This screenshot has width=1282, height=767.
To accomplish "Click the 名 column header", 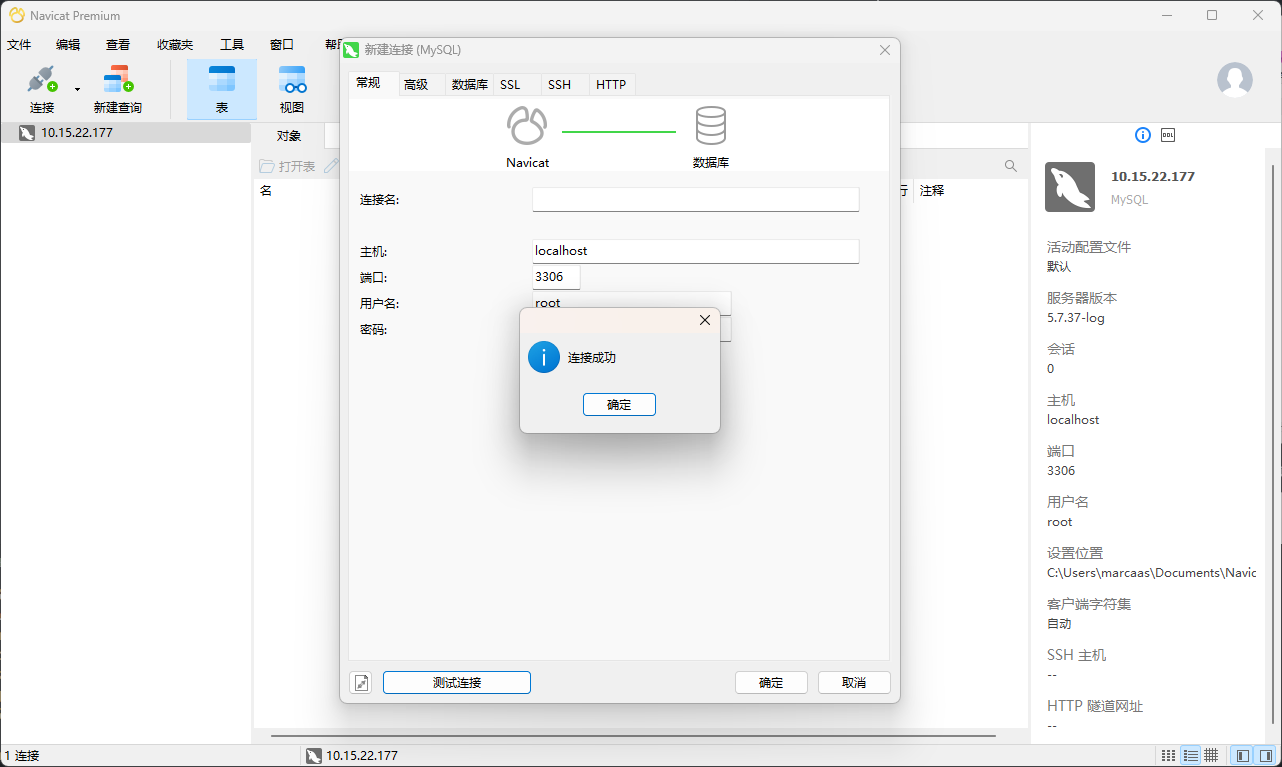I will (266, 190).
